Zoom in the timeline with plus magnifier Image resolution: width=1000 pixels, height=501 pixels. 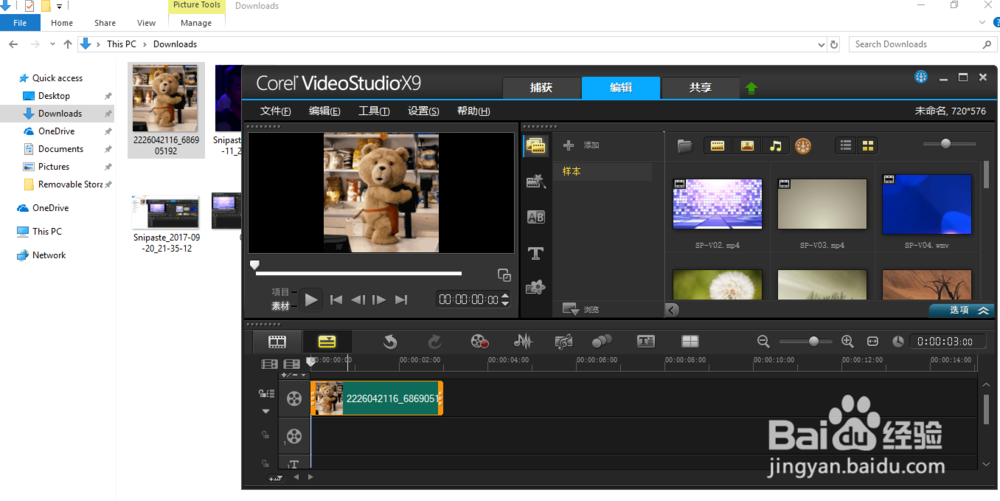pyautogui.click(x=848, y=342)
